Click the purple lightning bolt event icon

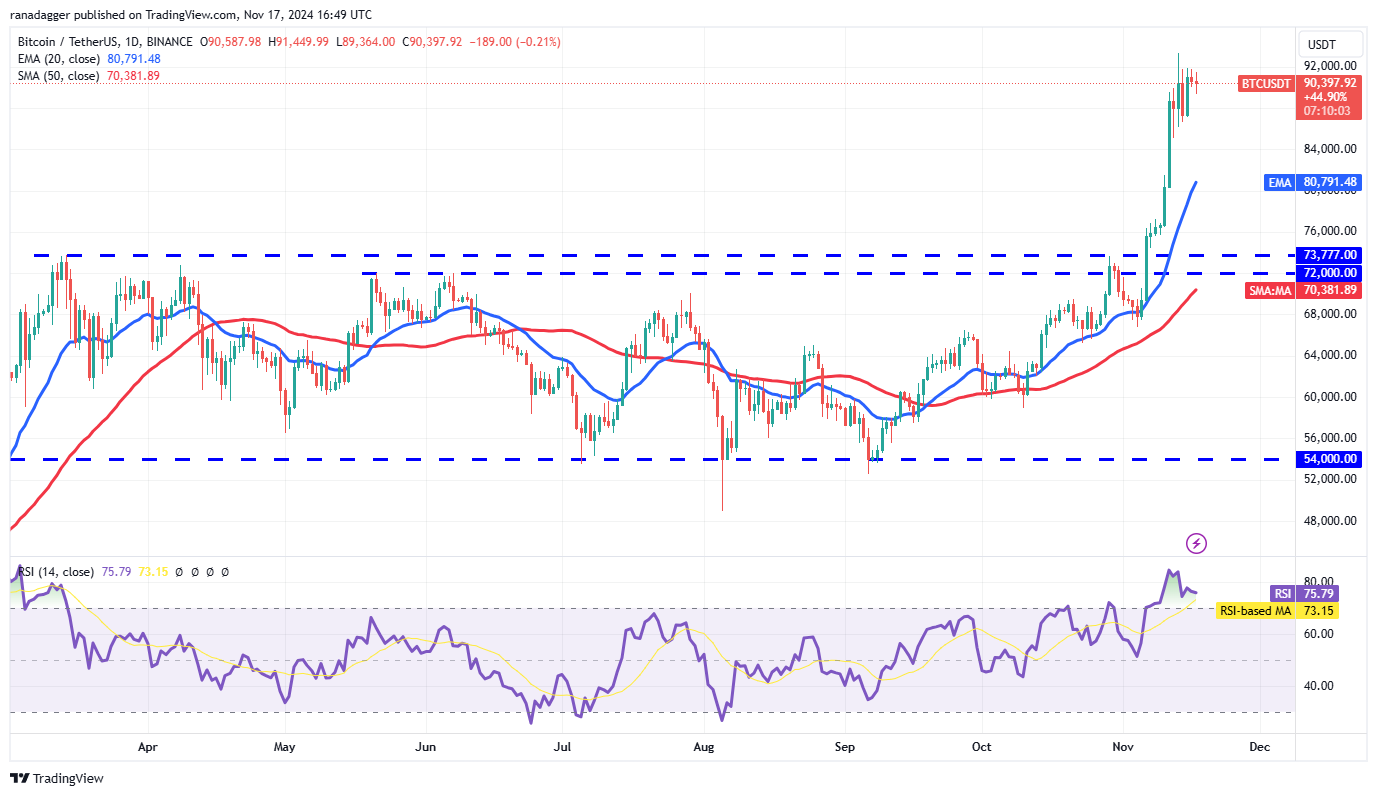click(1196, 544)
